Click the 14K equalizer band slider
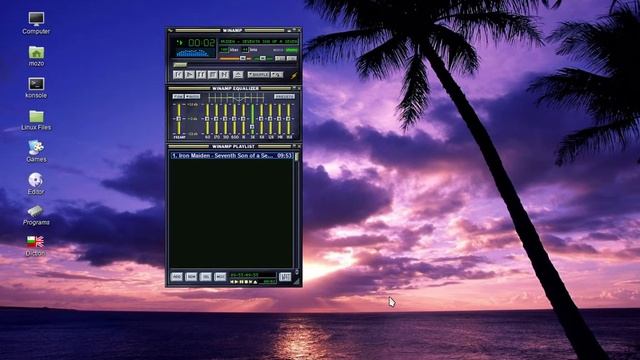Screen dimensions: 640x360 point(280,119)
